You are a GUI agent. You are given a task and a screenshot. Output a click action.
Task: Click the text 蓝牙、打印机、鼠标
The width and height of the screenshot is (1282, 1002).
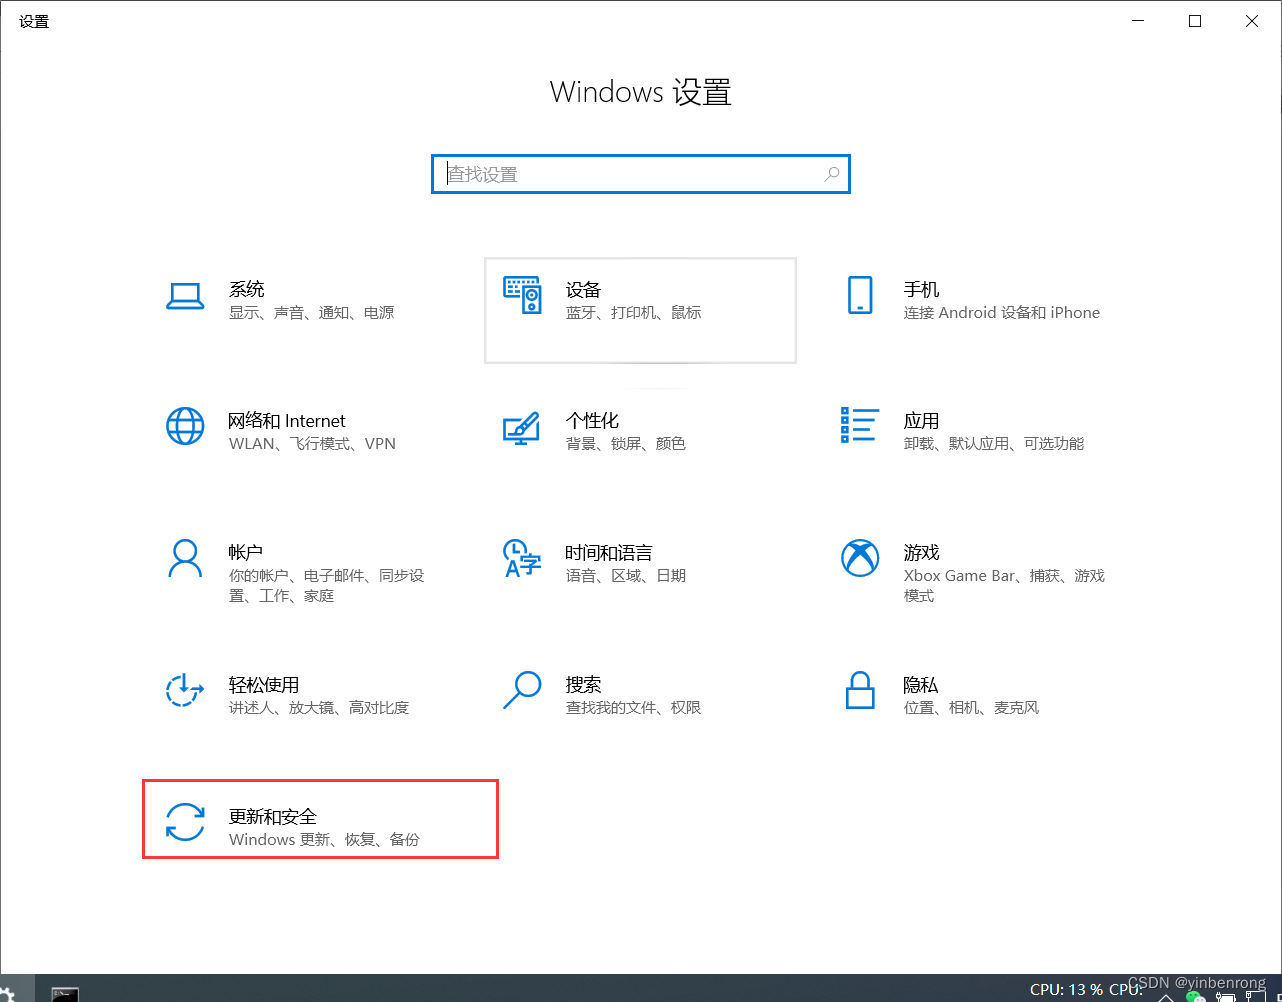click(634, 313)
